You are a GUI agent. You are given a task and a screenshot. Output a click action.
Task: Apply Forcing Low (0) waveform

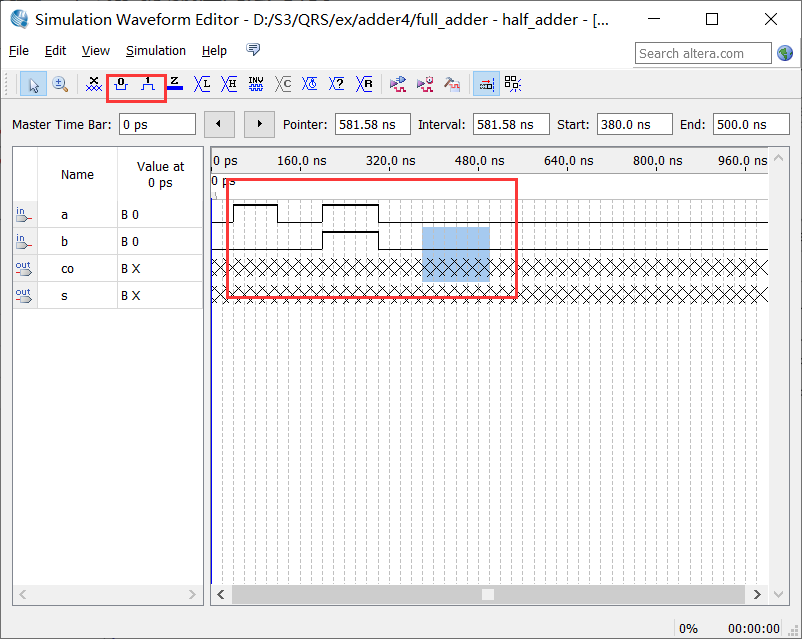tap(121, 84)
